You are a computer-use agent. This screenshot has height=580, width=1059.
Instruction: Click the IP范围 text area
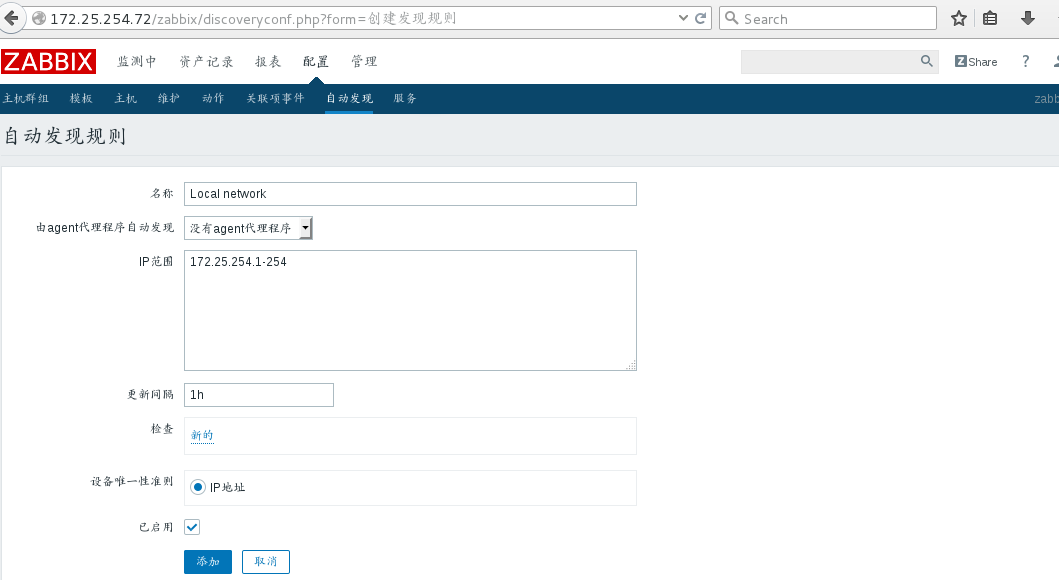[410, 311]
